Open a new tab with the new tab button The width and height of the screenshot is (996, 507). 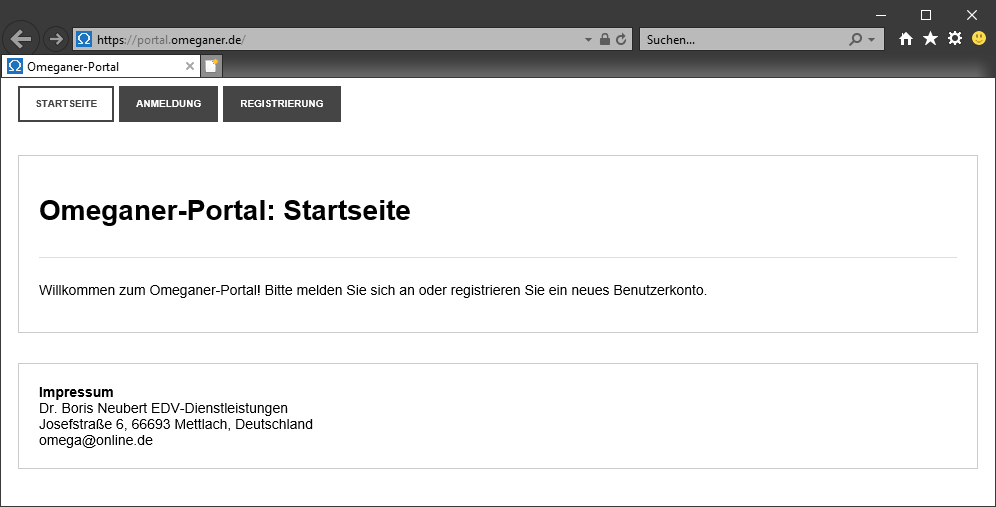click(x=211, y=67)
